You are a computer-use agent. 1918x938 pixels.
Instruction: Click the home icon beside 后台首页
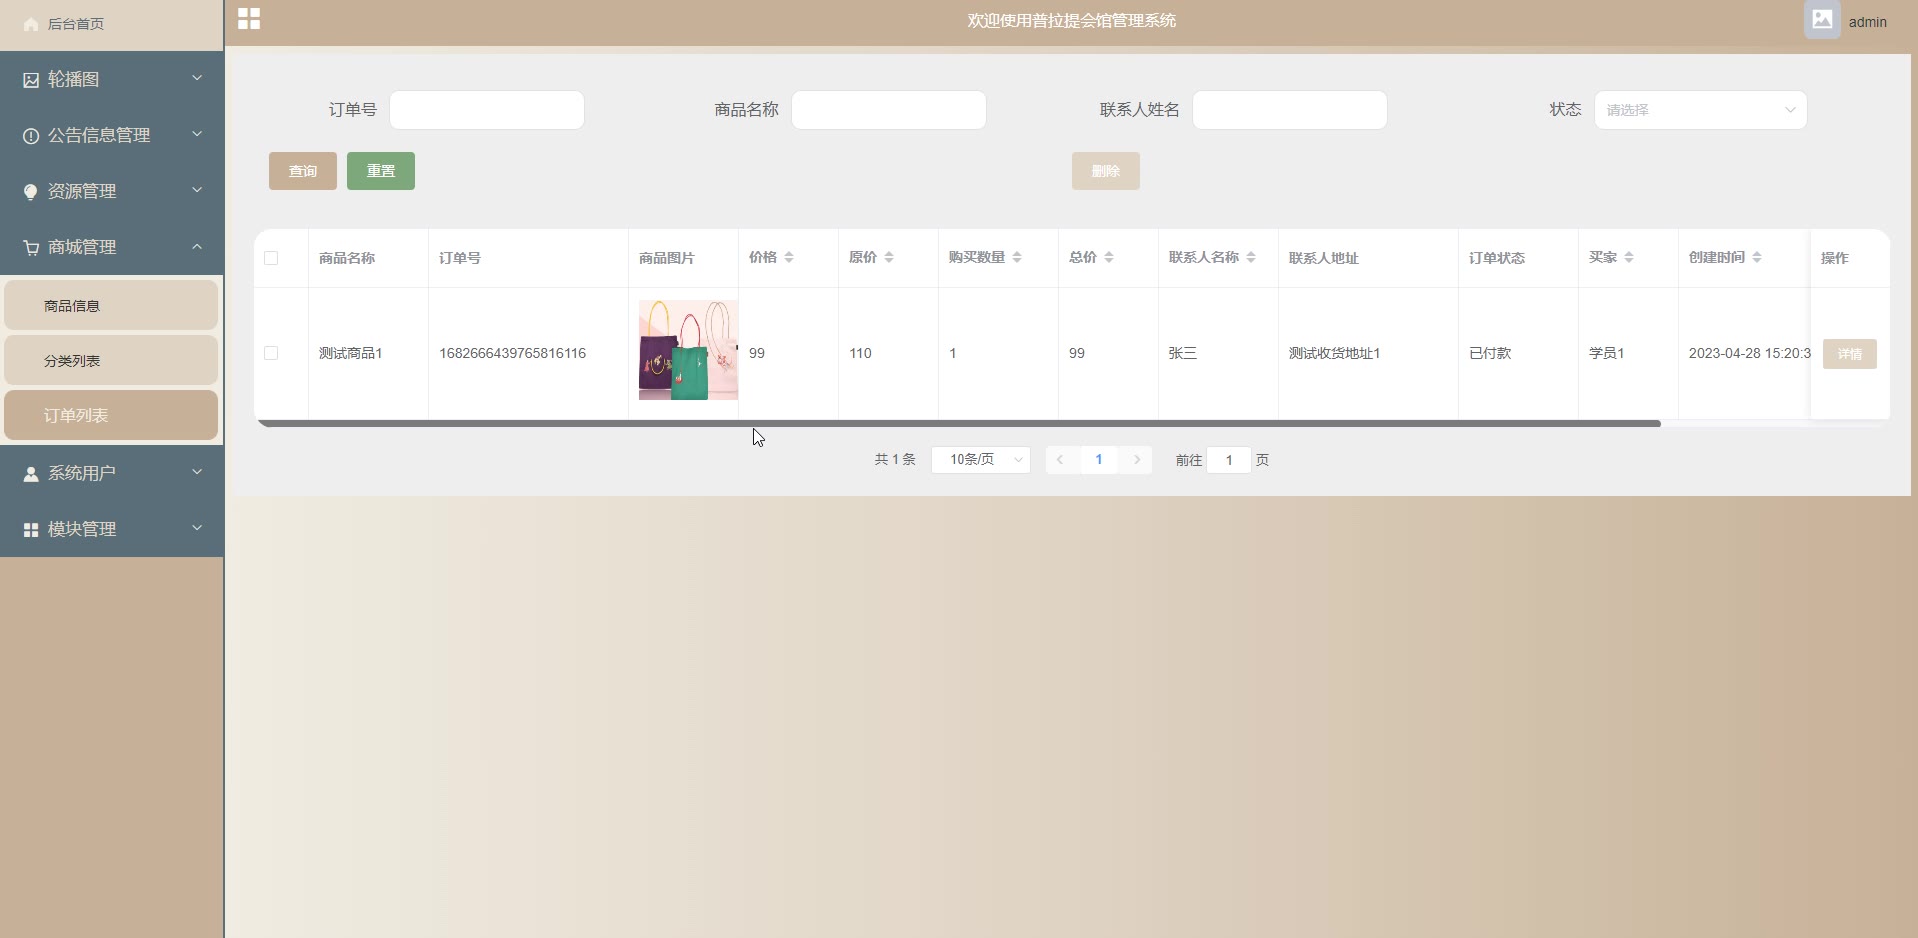[x=31, y=24]
